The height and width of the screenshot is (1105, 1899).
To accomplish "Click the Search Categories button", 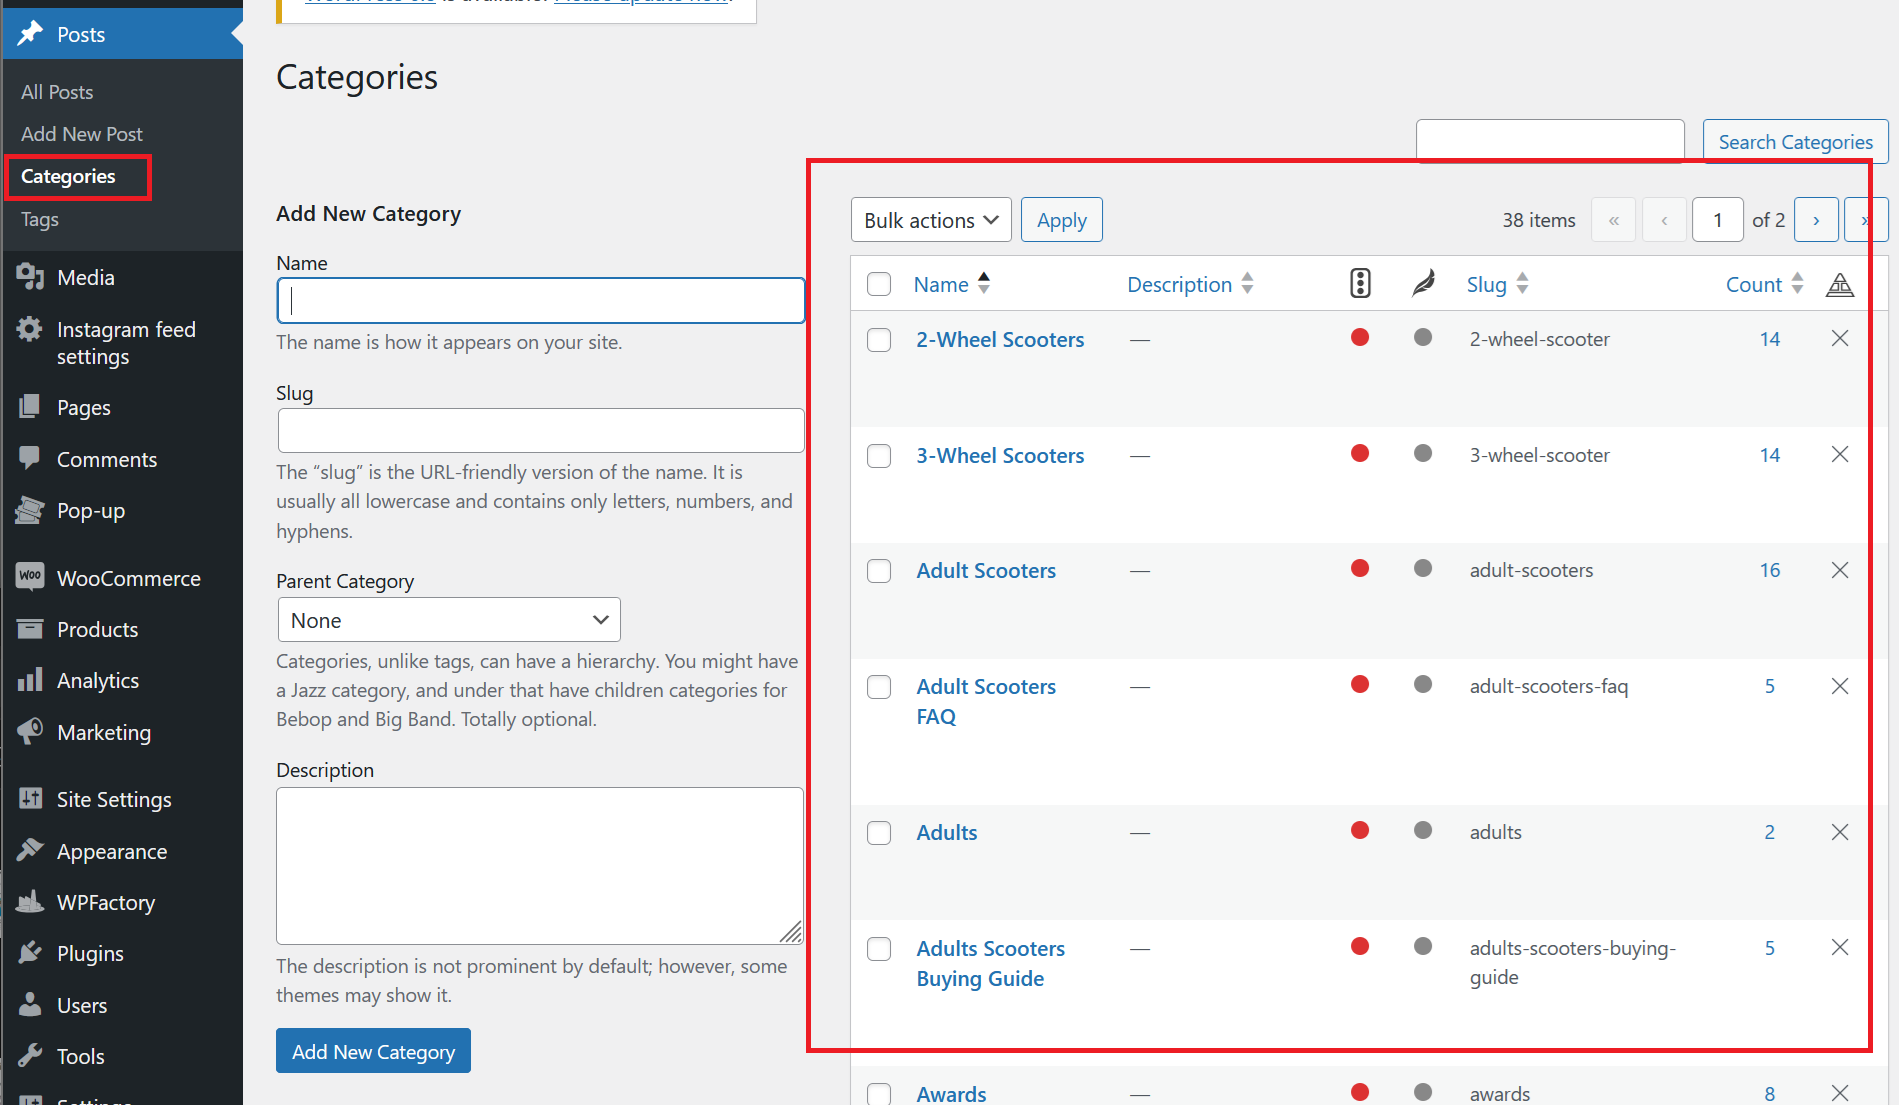I will 1796,142.
